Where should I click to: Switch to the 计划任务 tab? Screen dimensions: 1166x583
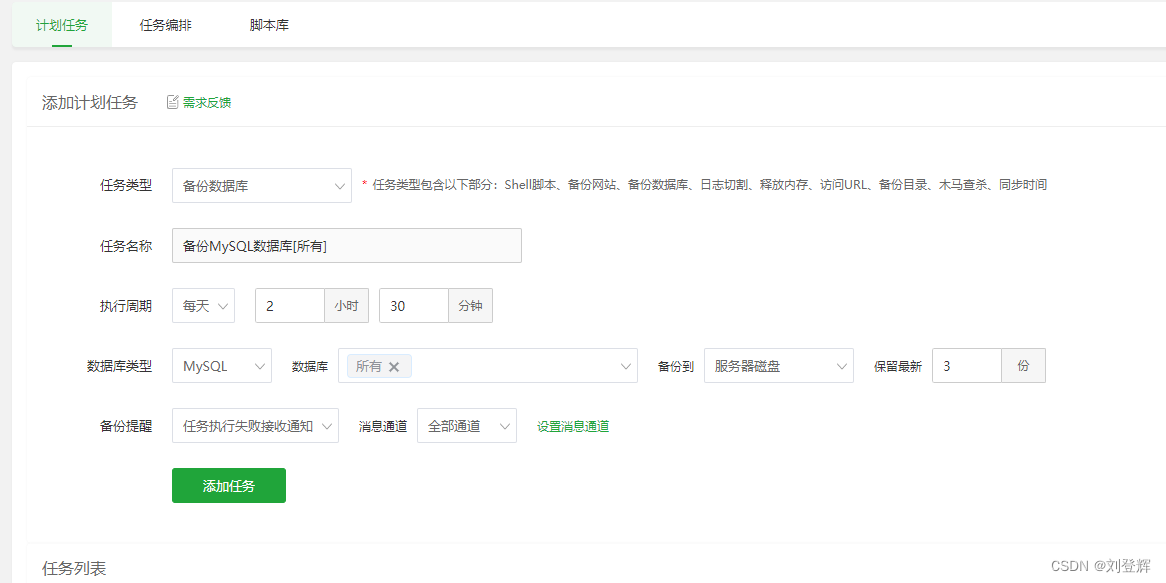tap(62, 25)
